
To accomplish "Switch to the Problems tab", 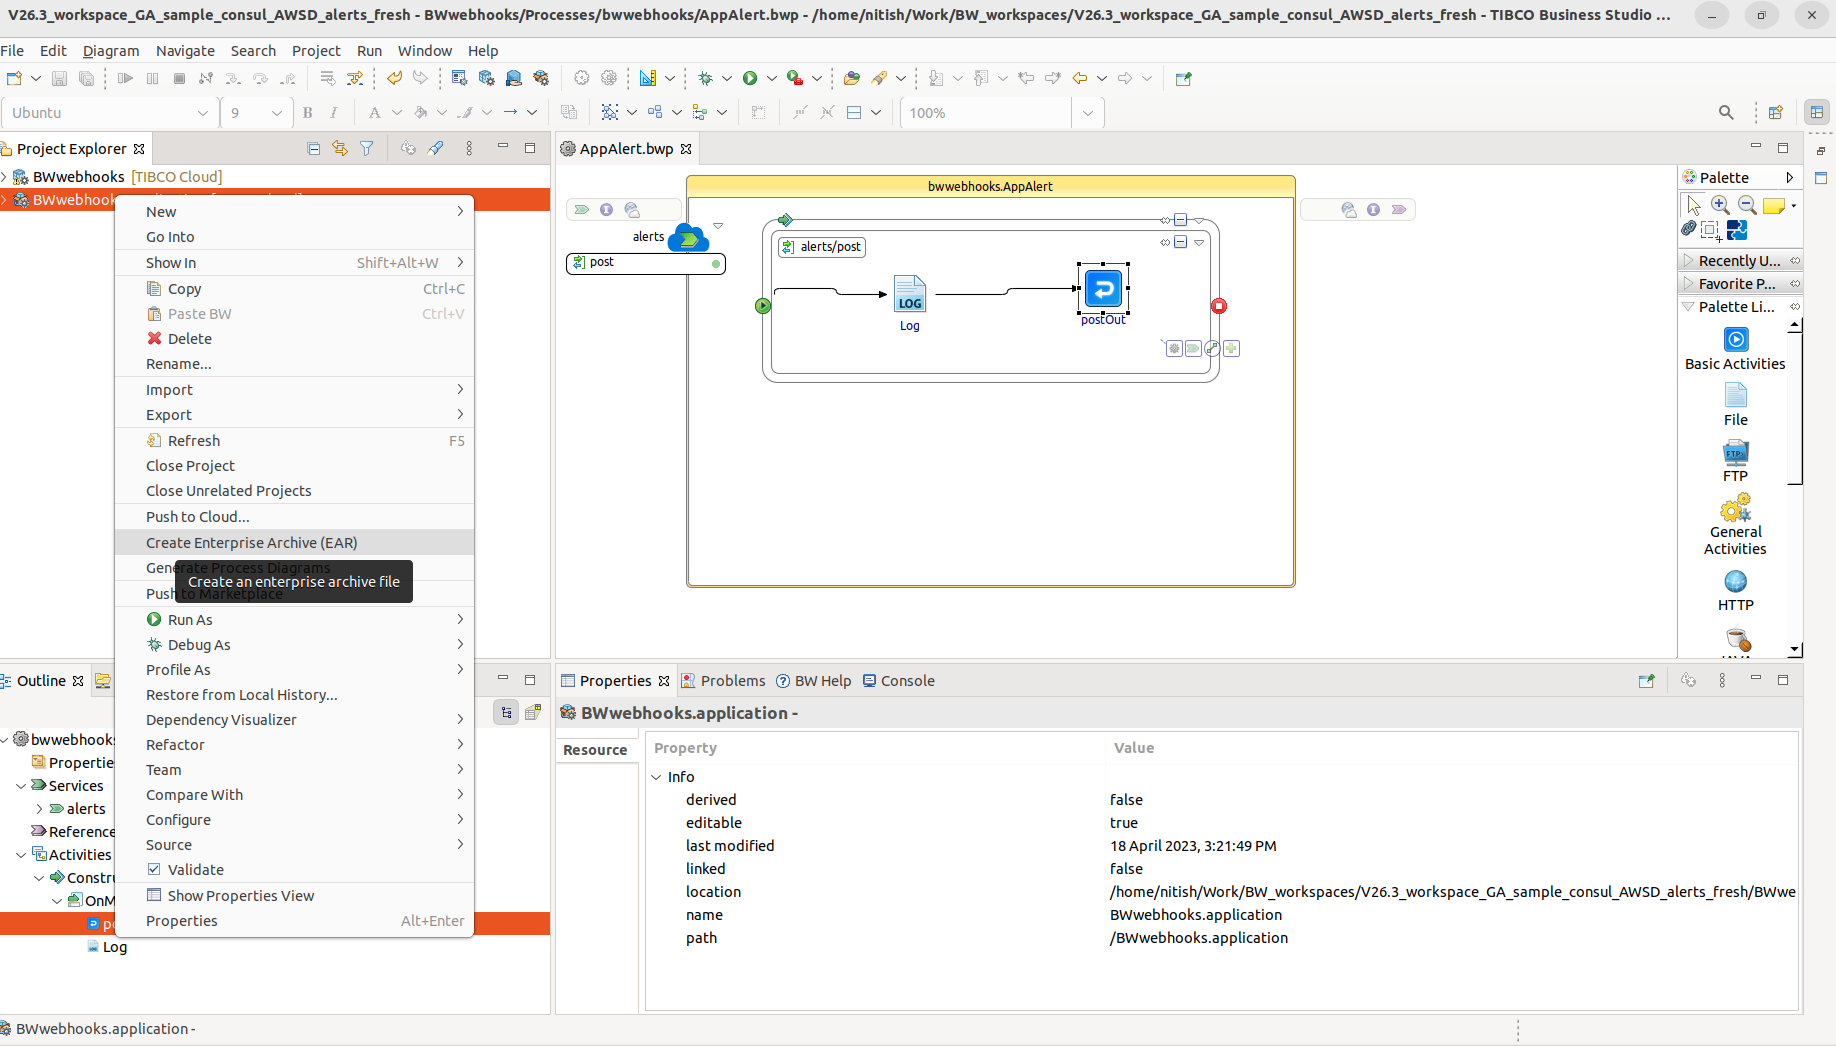I will (723, 681).
